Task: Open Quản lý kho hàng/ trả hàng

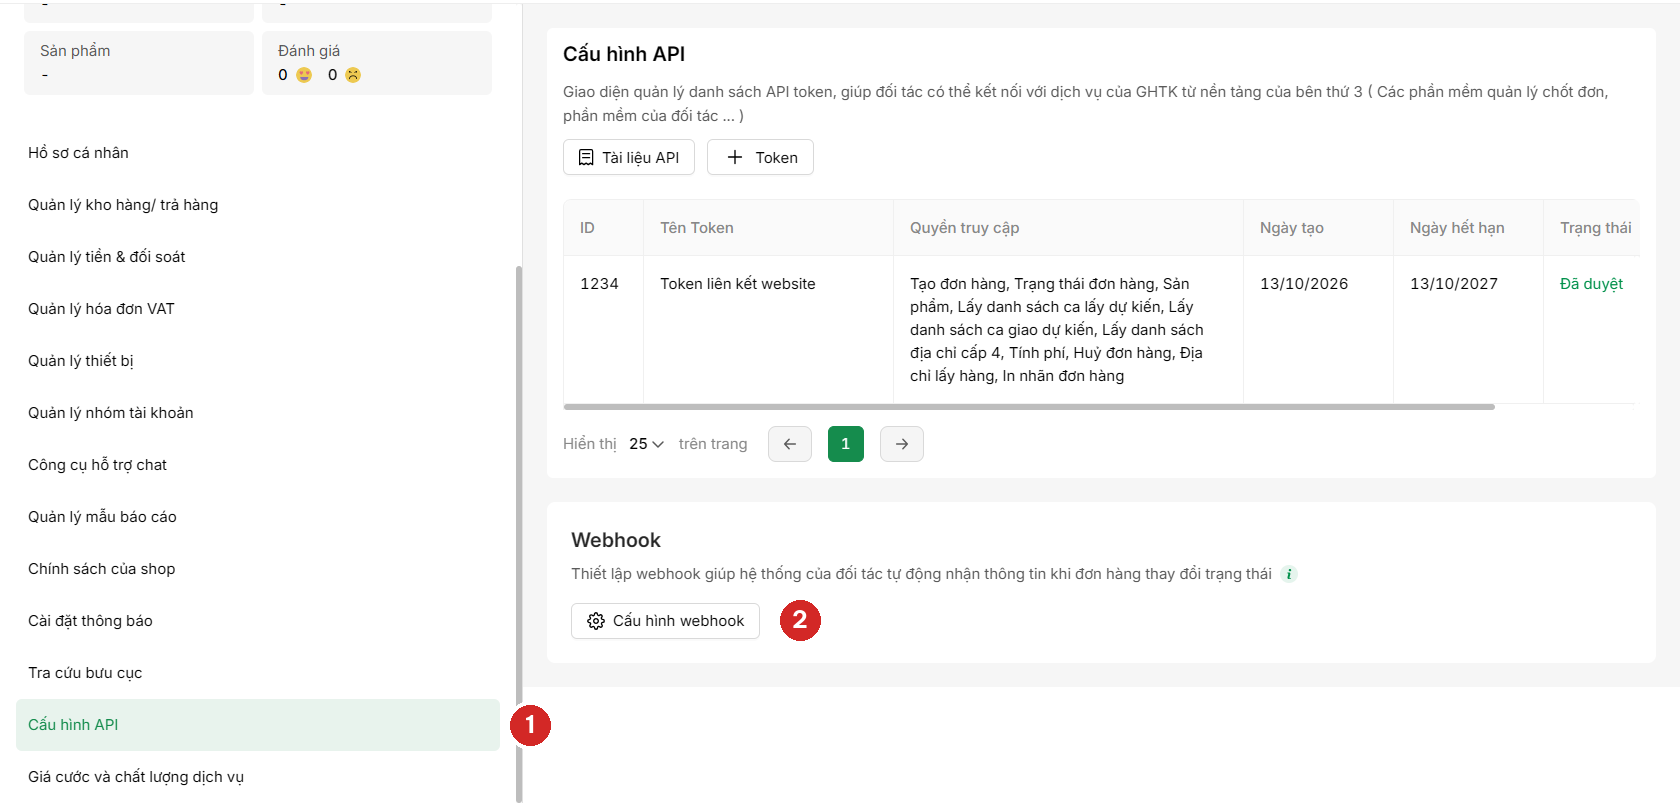Action: coord(123,205)
